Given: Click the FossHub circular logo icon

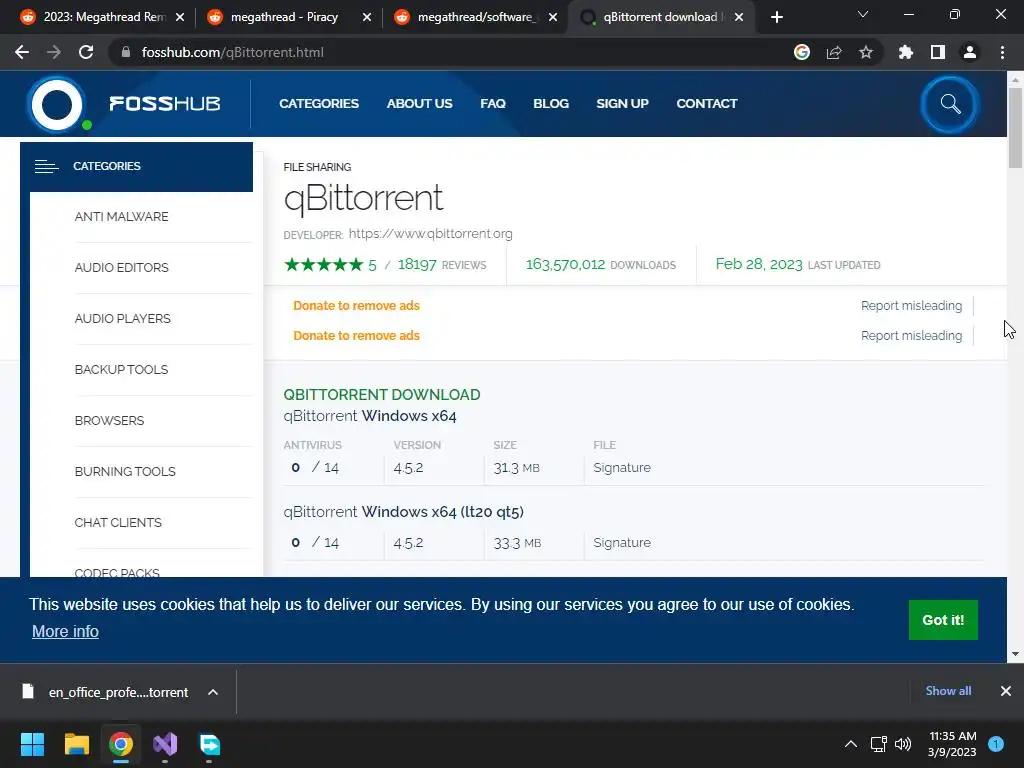Looking at the screenshot, I should tap(57, 104).
